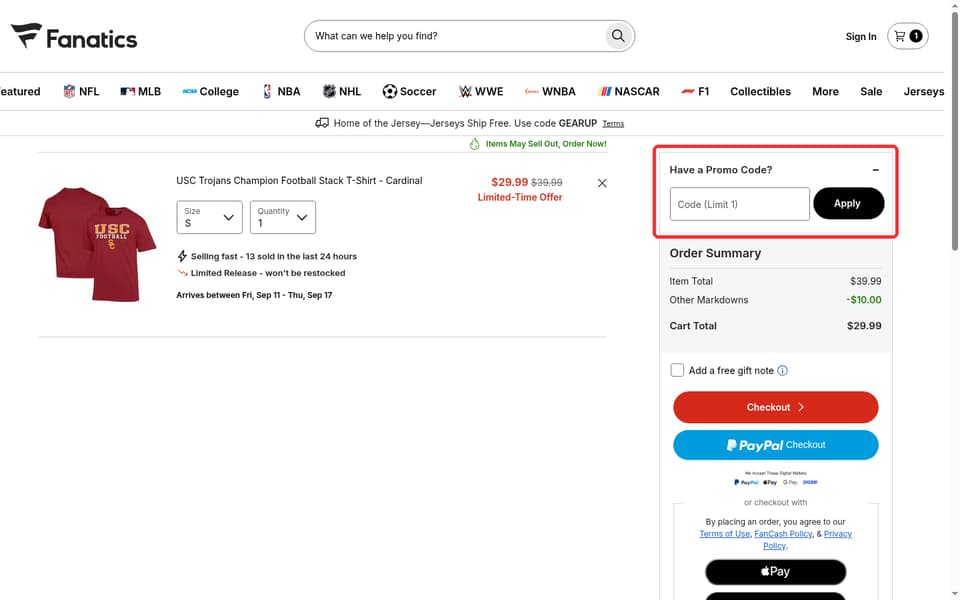The width and height of the screenshot is (960, 600).
Task: Click the WWE logo icon
Action: click(465, 91)
